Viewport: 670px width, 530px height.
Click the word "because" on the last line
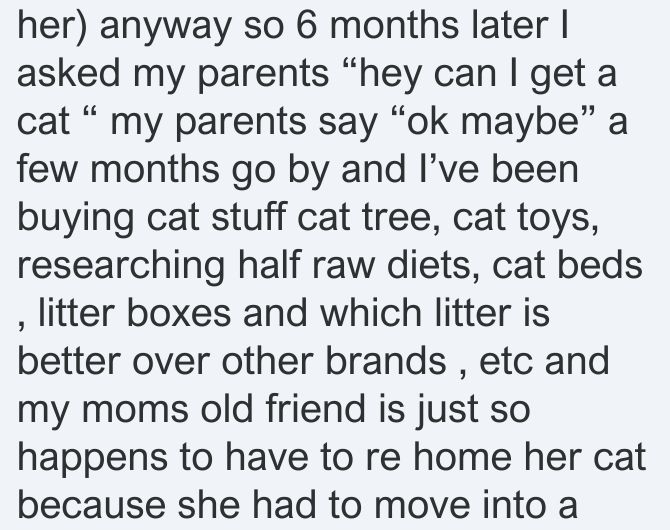click(92, 505)
